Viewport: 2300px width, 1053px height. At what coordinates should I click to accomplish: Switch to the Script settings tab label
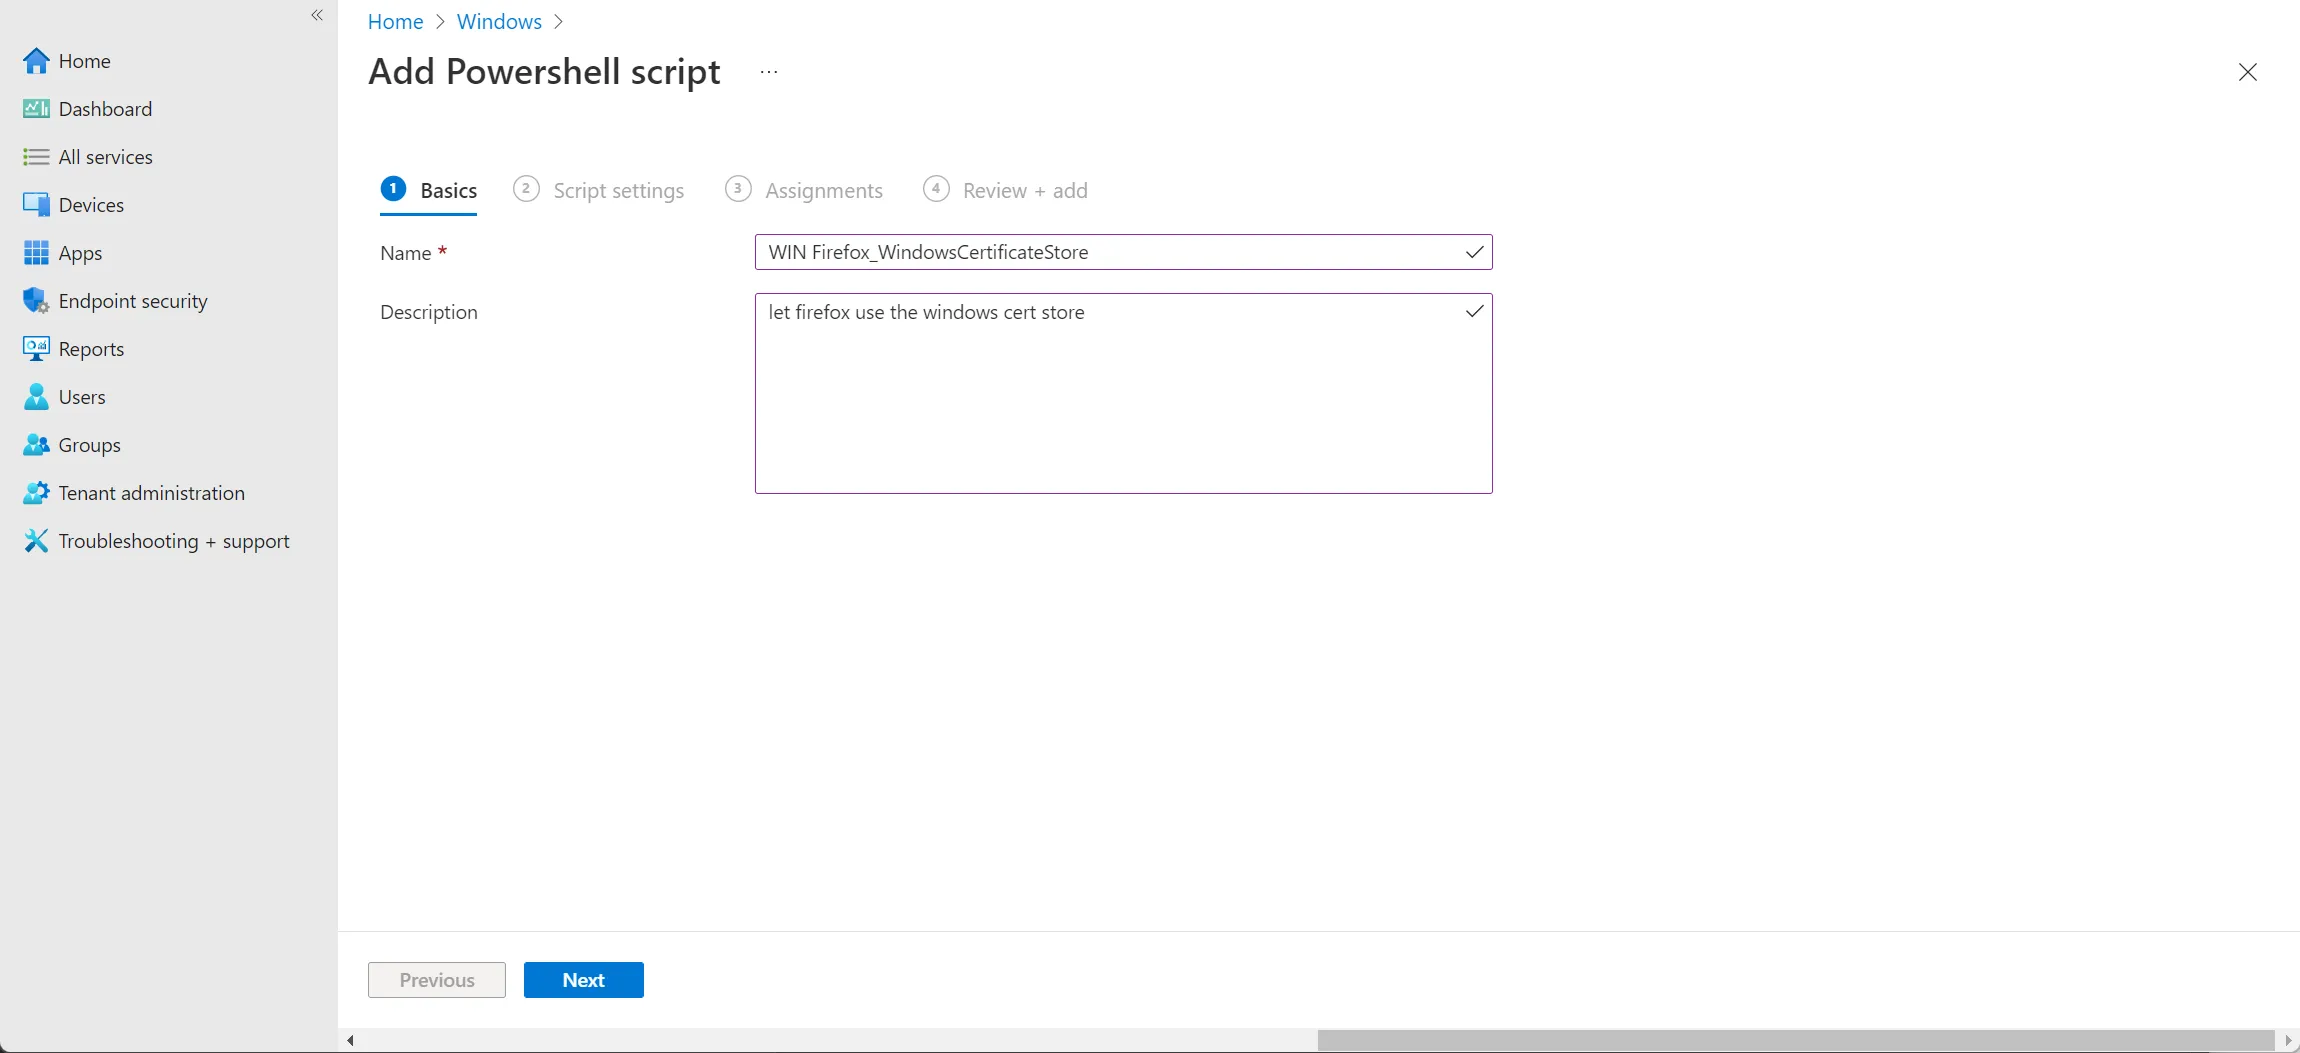point(619,190)
